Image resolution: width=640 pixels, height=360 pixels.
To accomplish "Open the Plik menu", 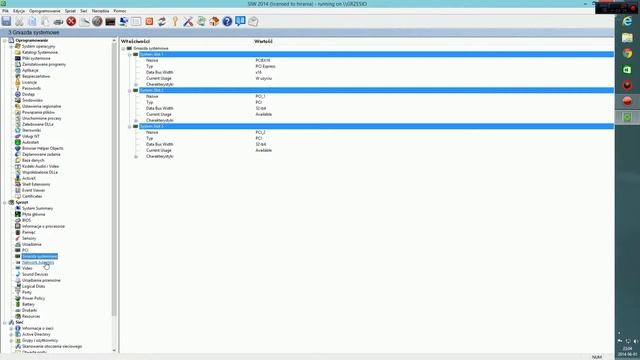I will (5, 11).
